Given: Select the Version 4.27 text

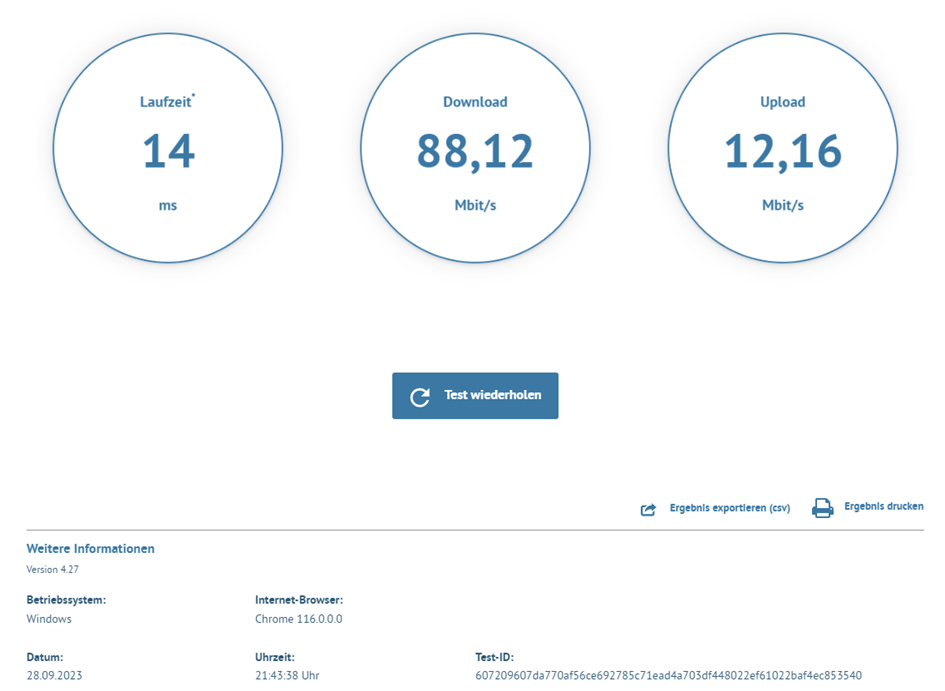Looking at the screenshot, I should [52, 569].
